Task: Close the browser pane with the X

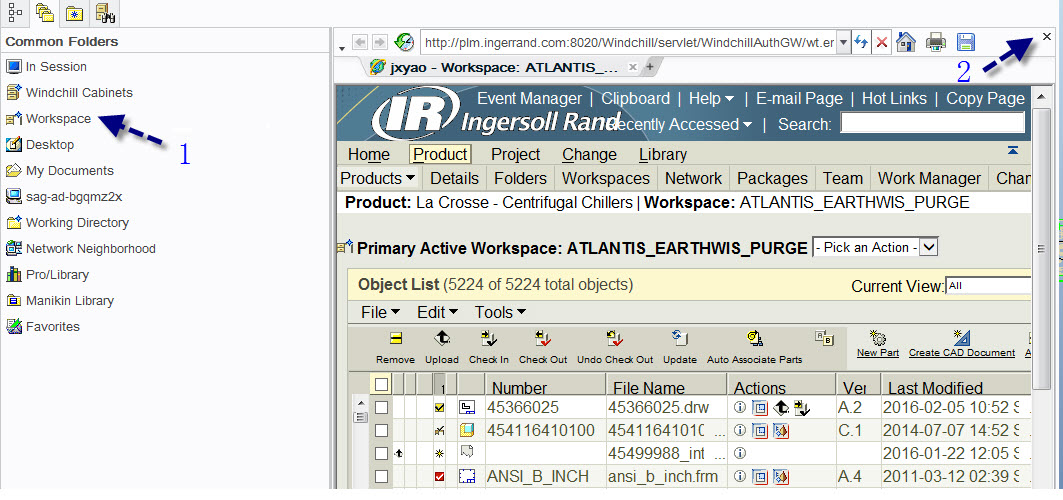Action: tap(1047, 37)
